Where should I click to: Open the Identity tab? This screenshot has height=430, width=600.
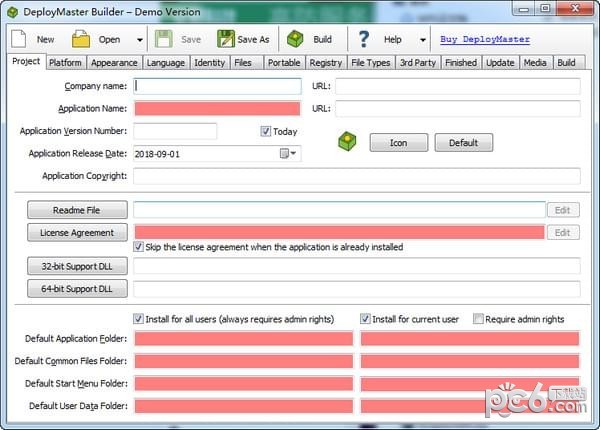pyautogui.click(x=209, y=63)
